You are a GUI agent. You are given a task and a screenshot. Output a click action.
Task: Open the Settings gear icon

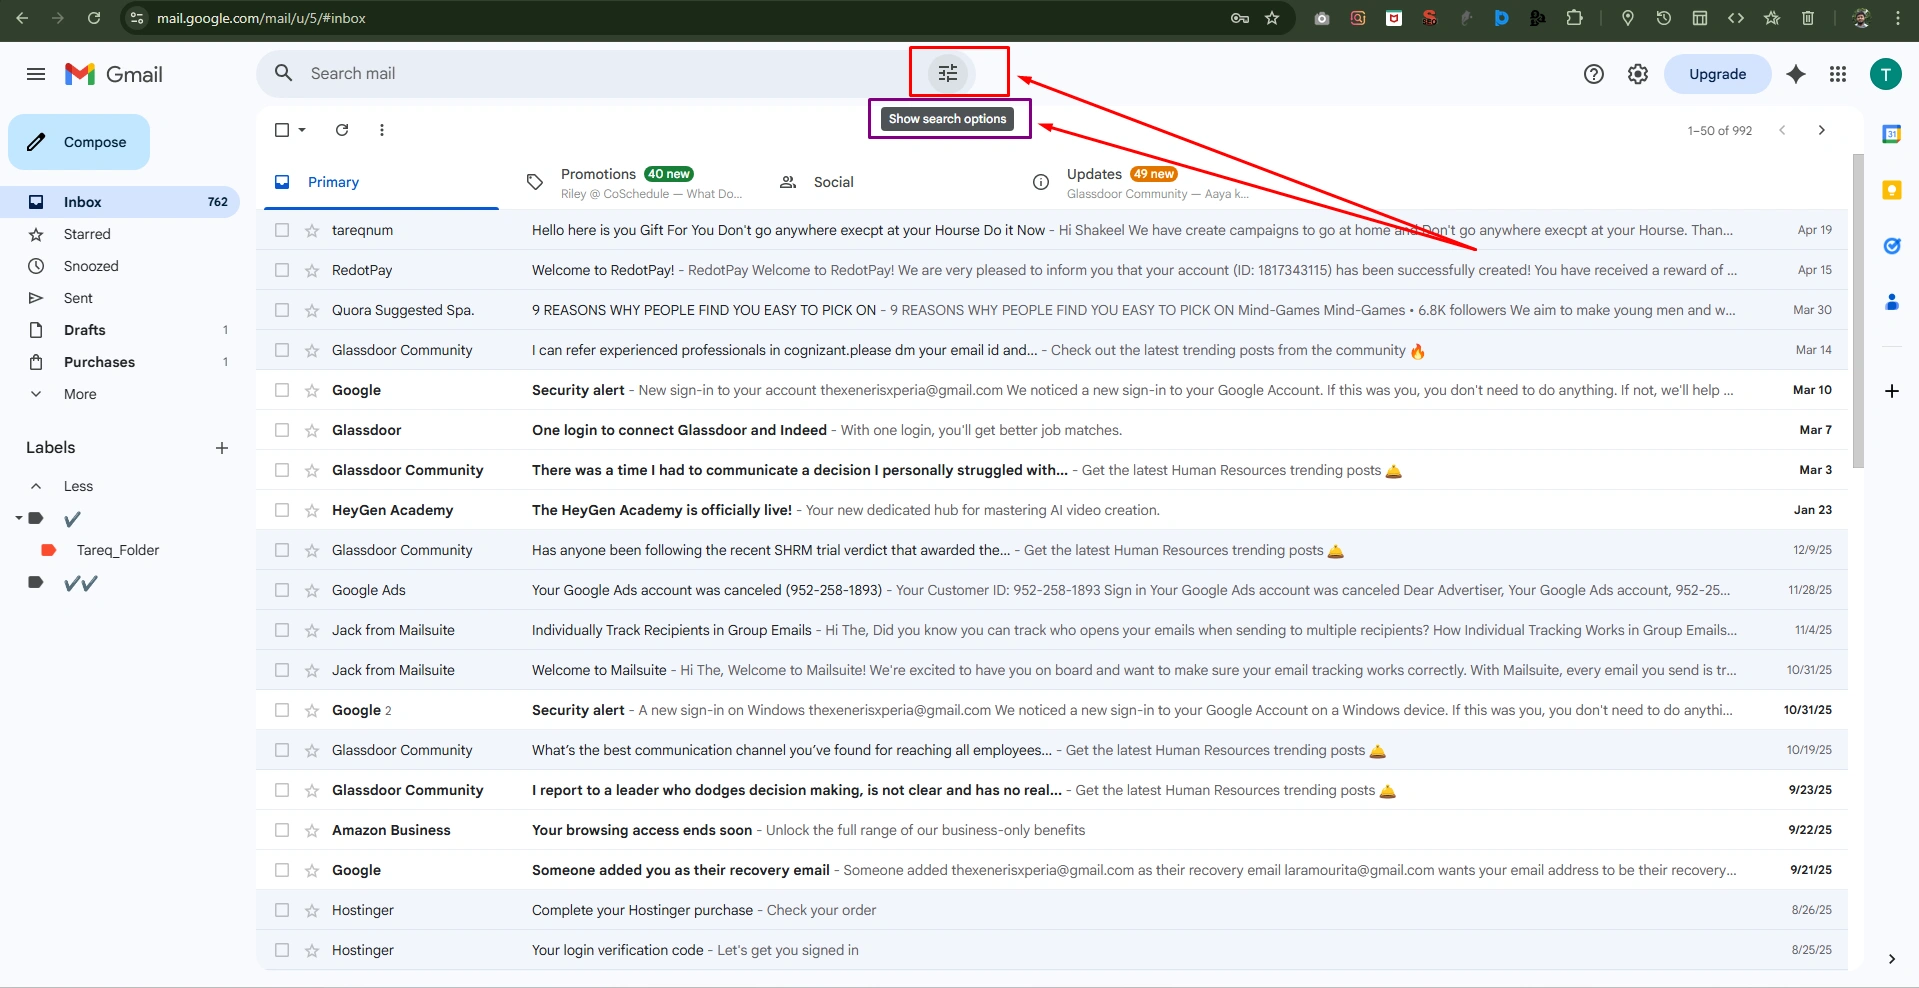tap(1638, 74)
